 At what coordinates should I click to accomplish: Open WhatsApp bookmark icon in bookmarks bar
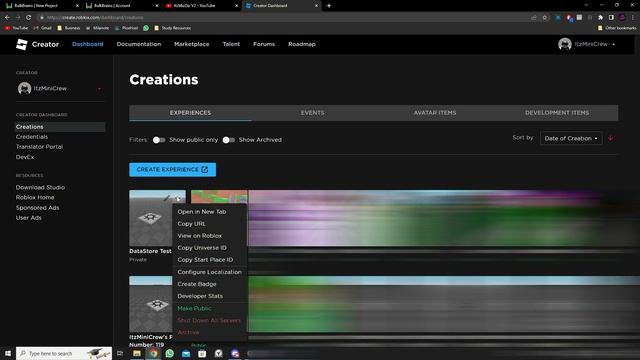[146, 28]
